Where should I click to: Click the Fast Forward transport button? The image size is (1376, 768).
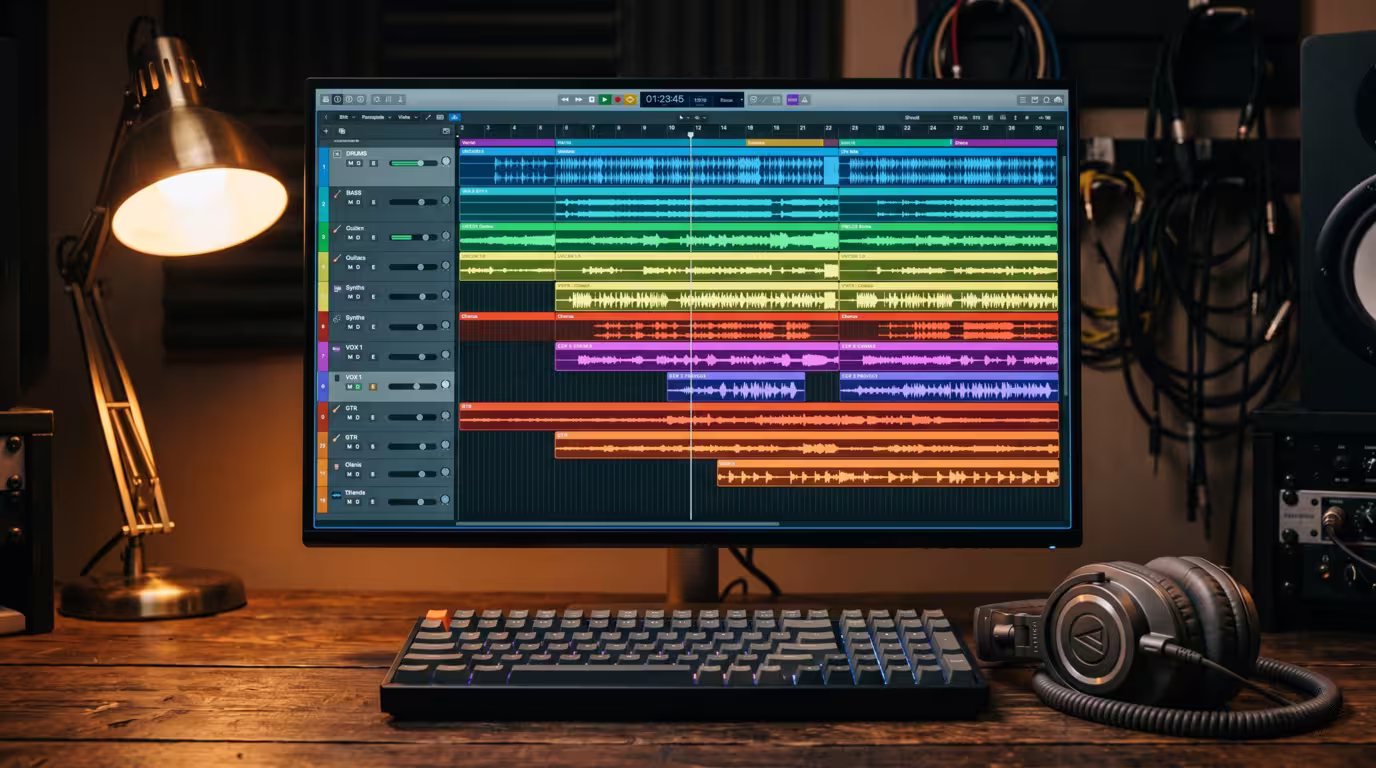[x=578, y=100]
